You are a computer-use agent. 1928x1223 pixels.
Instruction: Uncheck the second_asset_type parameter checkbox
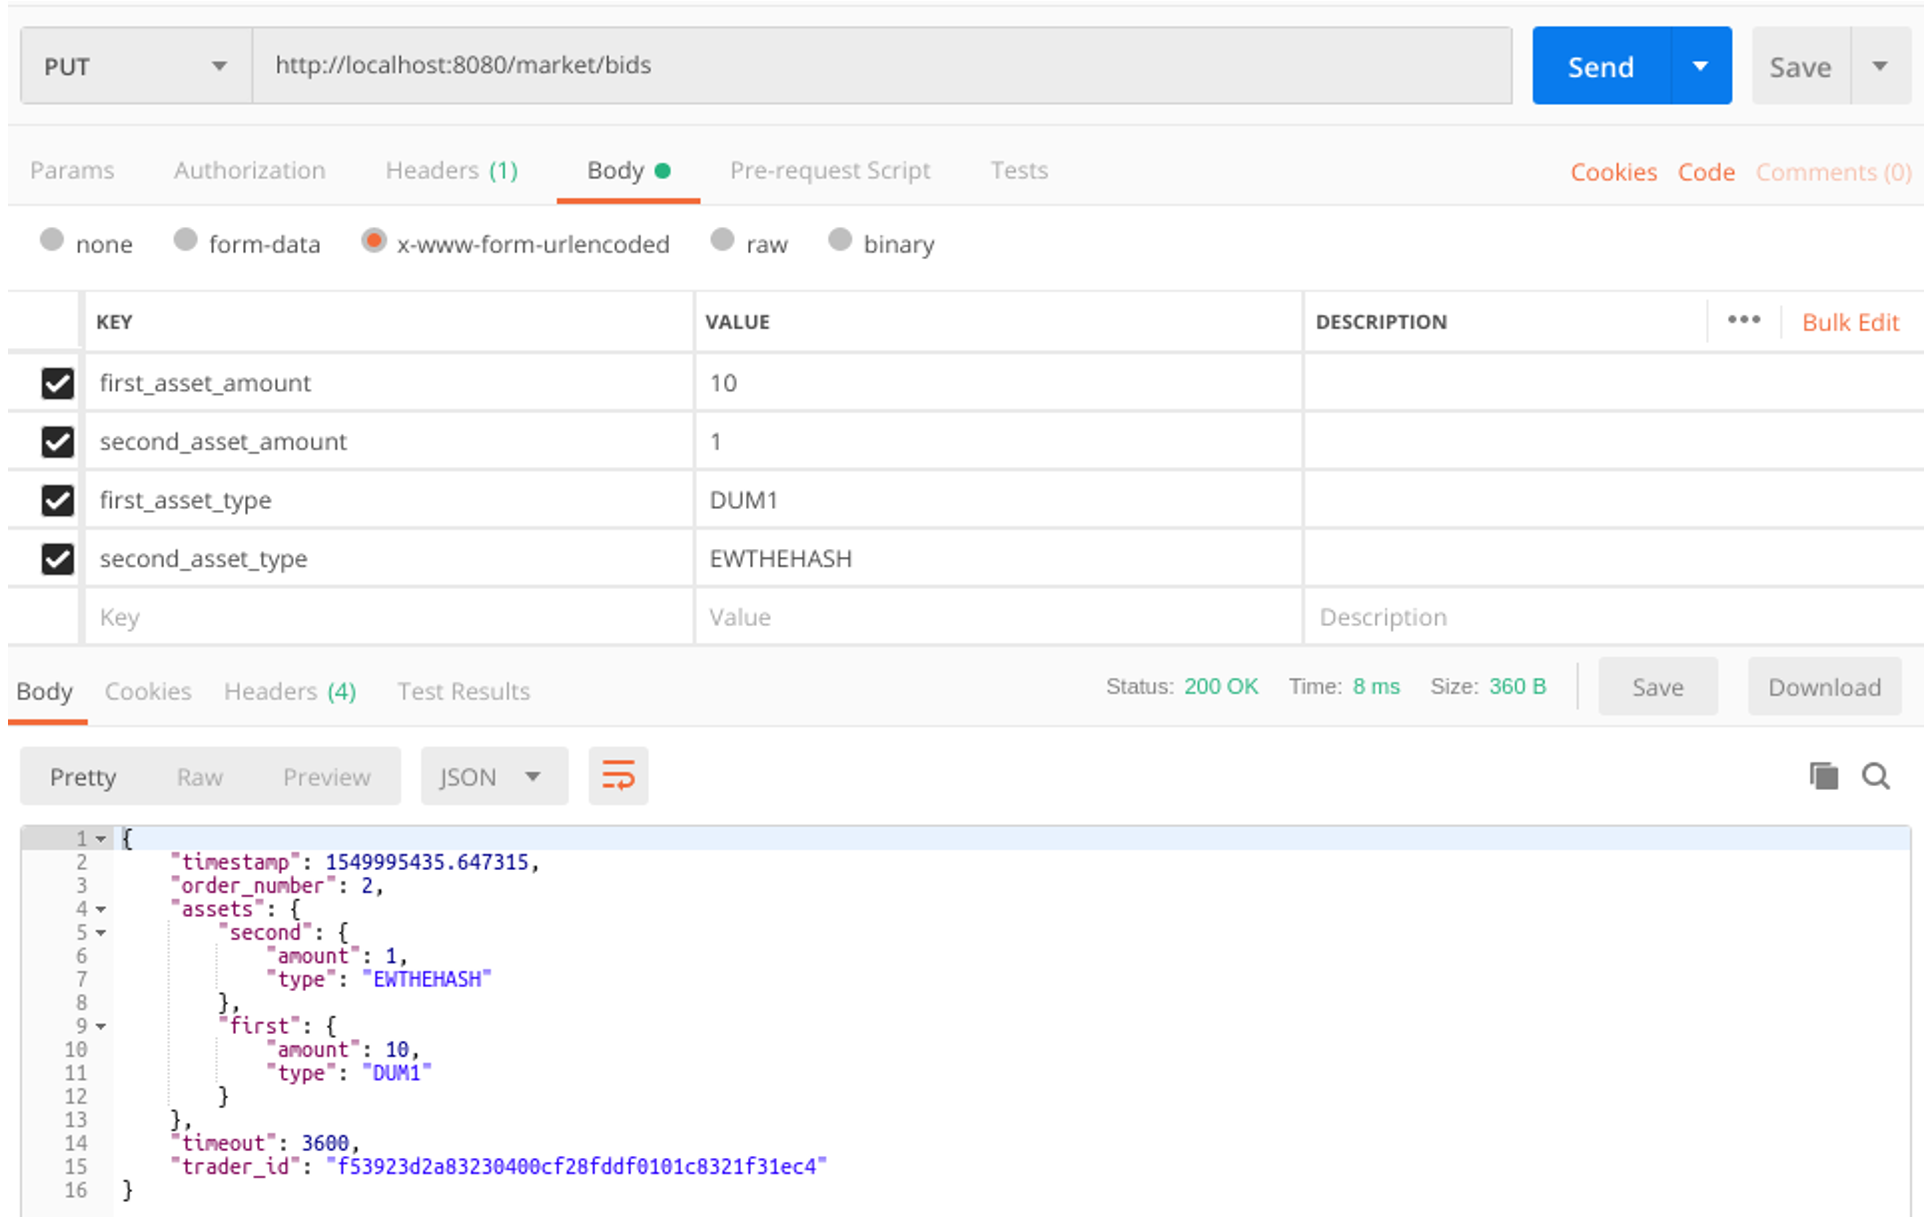pyautogui.click(x=57, y=558)
